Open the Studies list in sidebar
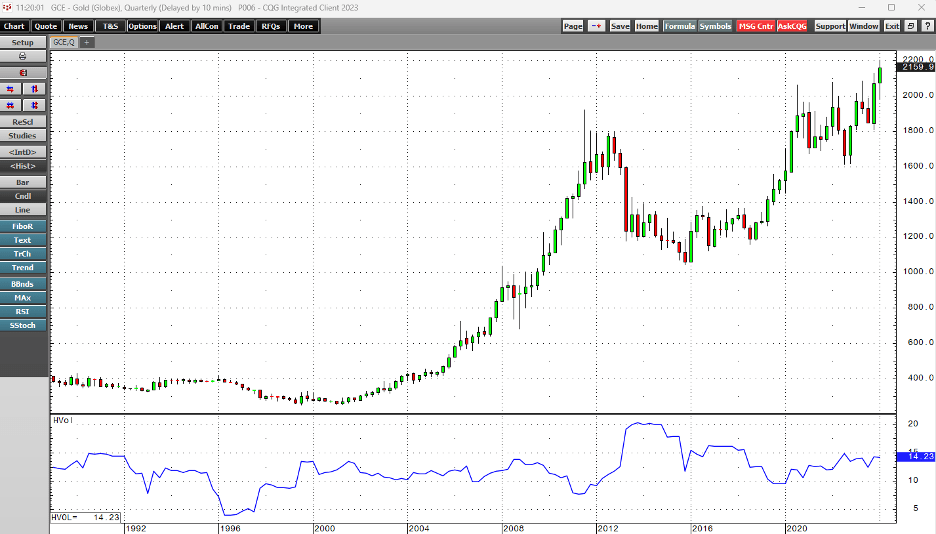This screenshot has width=936, height=534. point(23,136)
